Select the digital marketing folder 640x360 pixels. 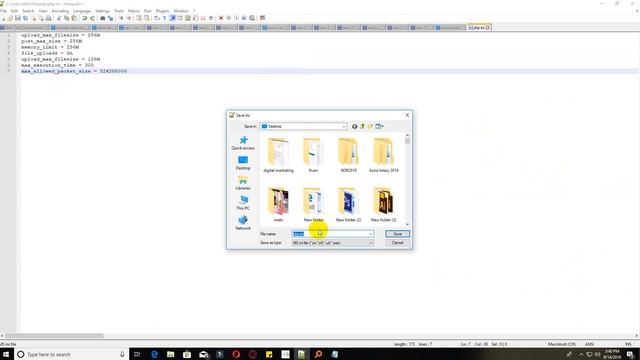point(278,156)
